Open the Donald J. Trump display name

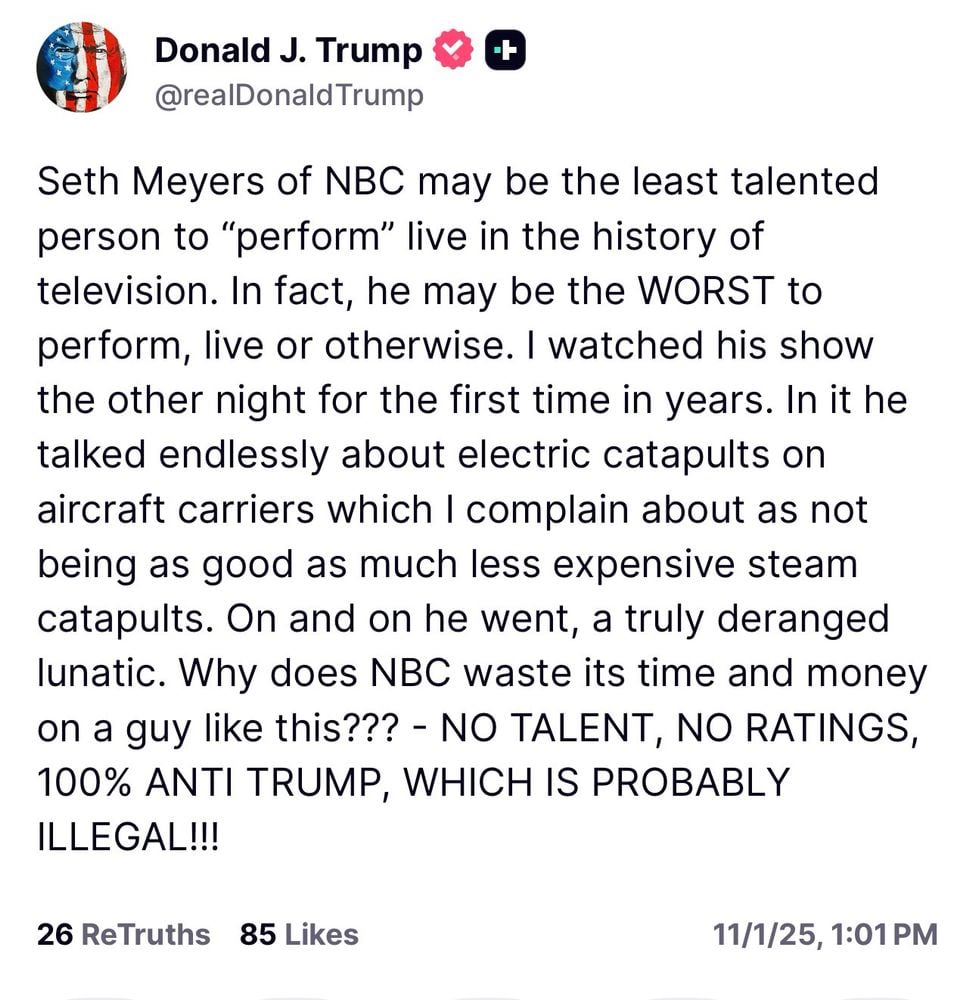pyautogui.click(x=288, y=50)
